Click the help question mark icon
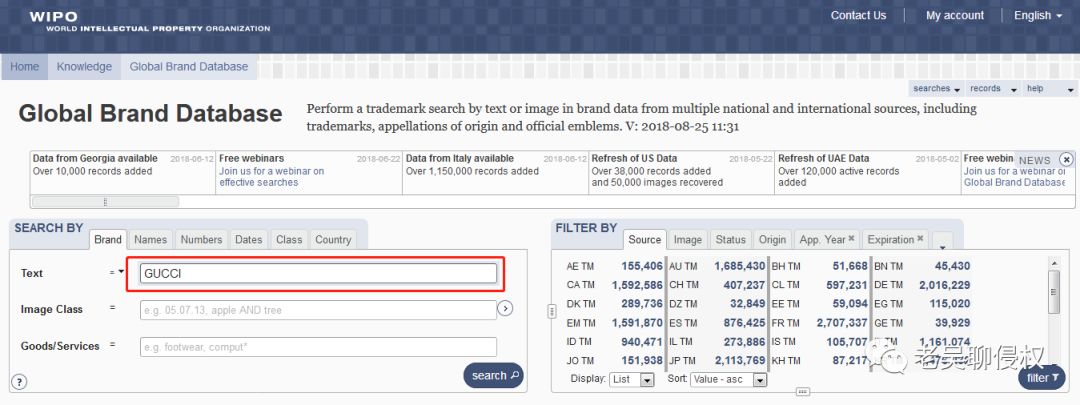Screen dimensions: 1080x405 (19, 382)
